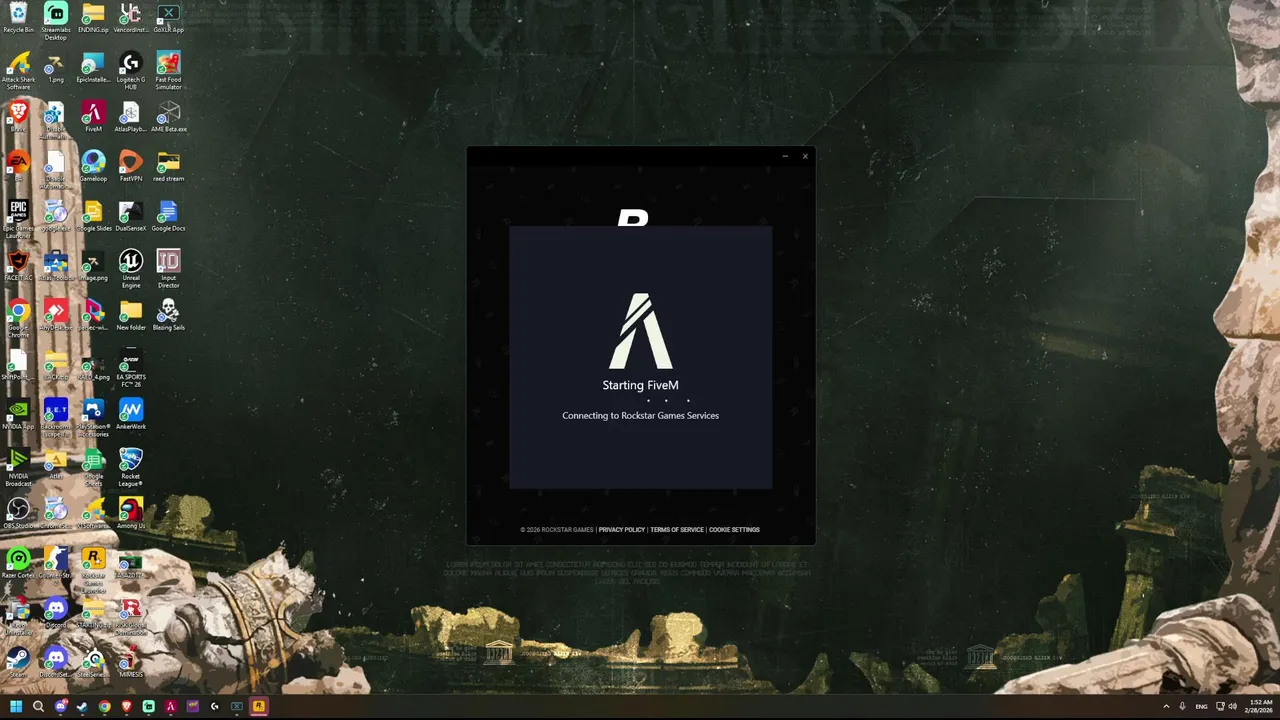Open the Google Docs desktop icon
1280x720 pixels.
click(168, 217)
